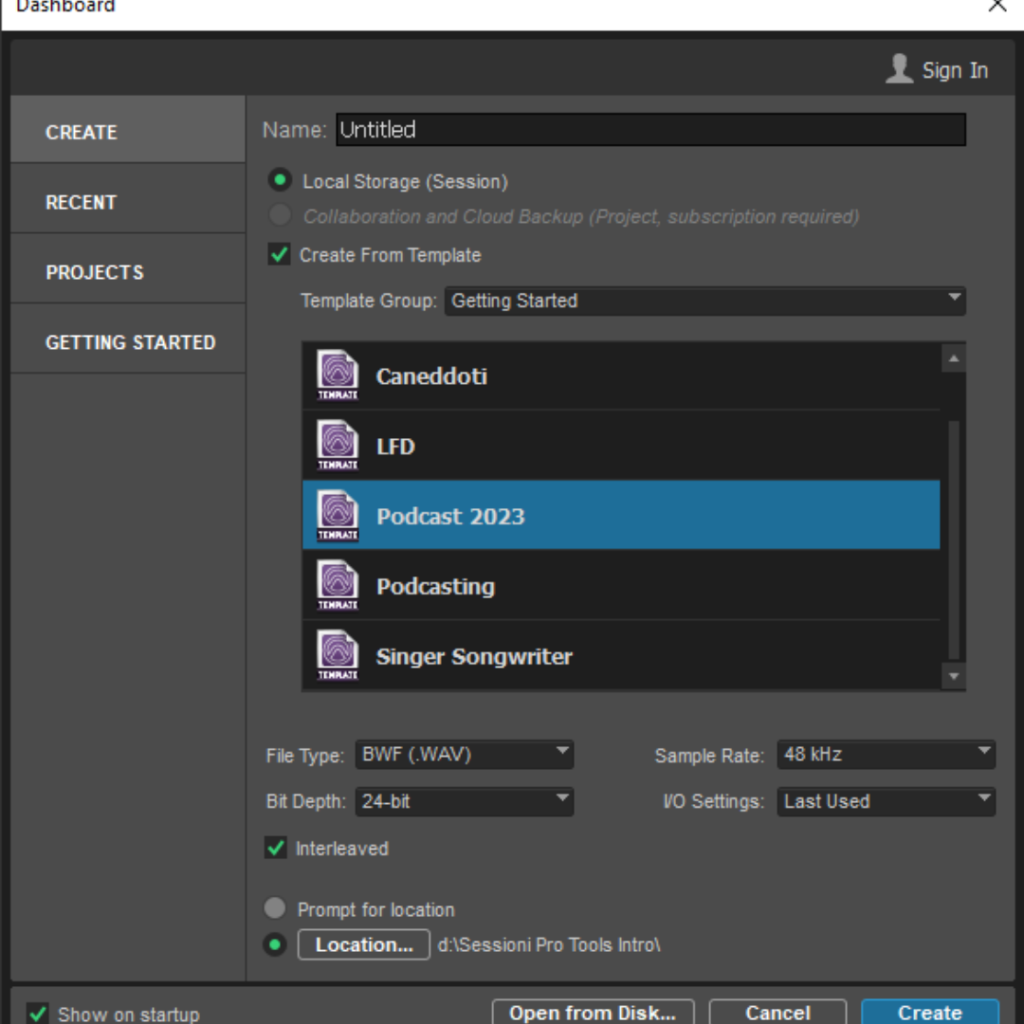This screenshot has height=1024, width=1024.
Task: Open the Template Group dropdown
Action: 705,300
